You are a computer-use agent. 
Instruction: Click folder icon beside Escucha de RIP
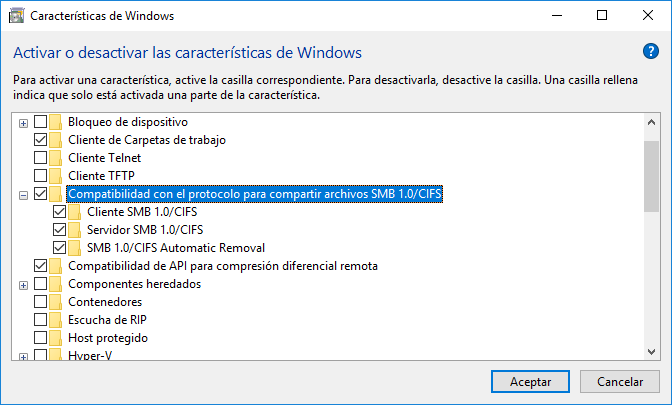coord(56,320)
